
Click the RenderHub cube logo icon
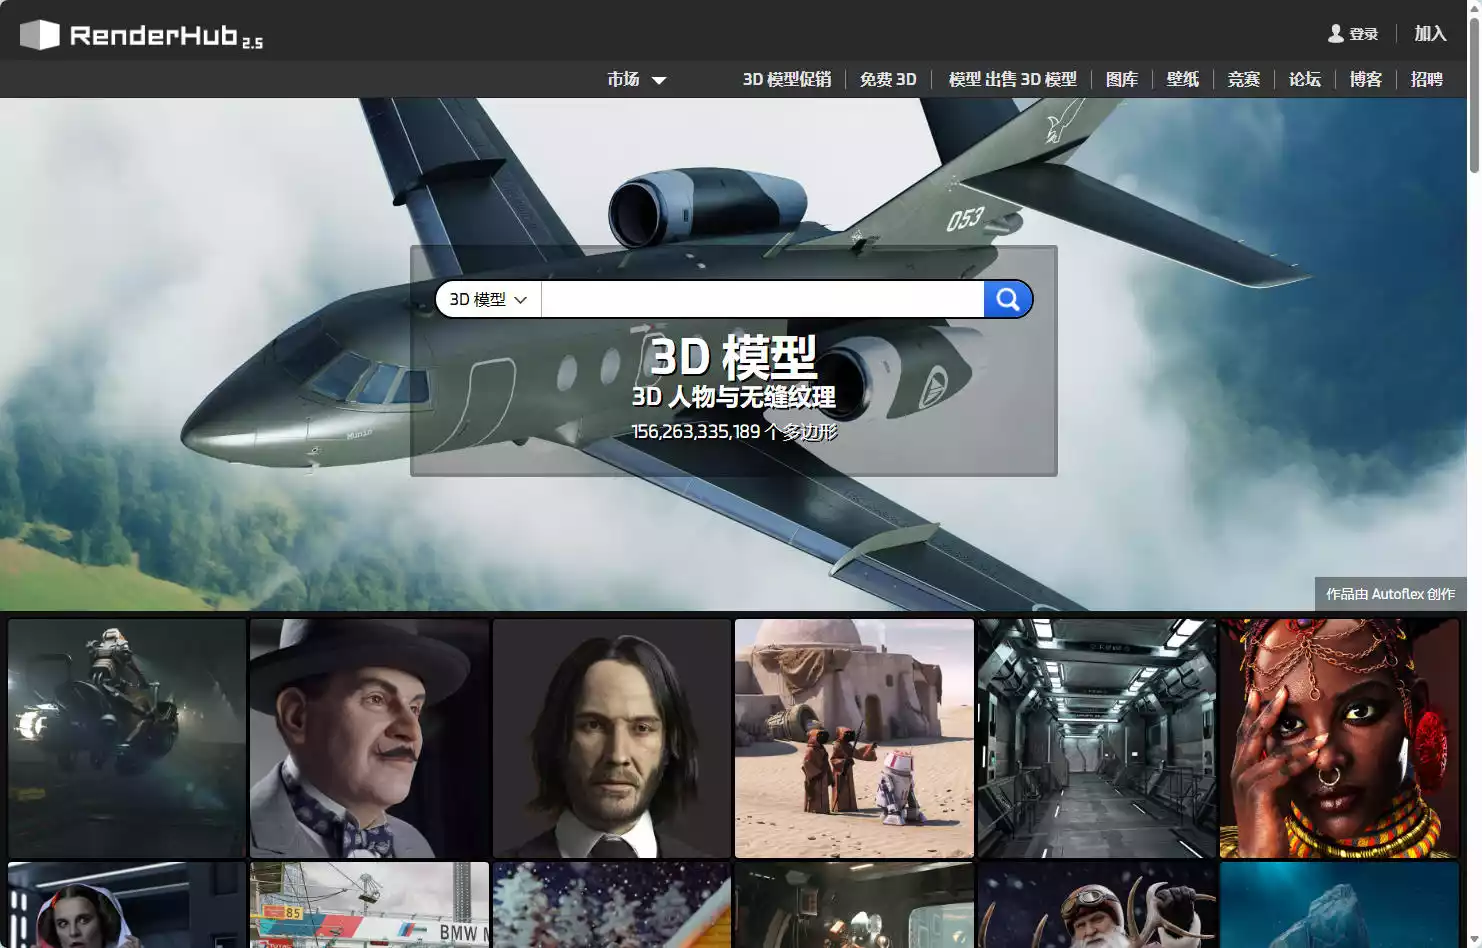40,35
